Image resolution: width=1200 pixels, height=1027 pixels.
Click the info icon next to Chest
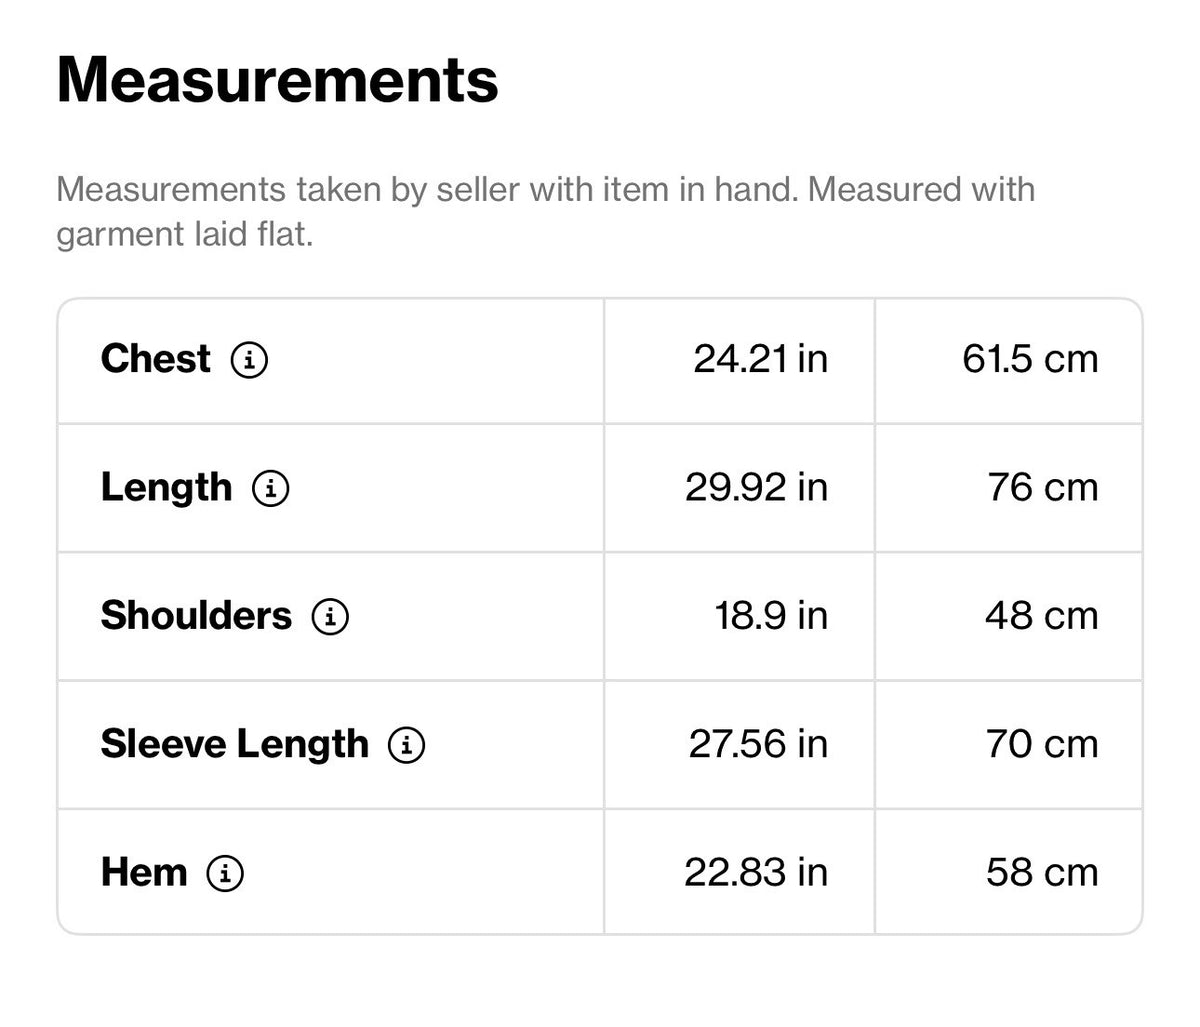pyautogui.click(x=249, y=359)
